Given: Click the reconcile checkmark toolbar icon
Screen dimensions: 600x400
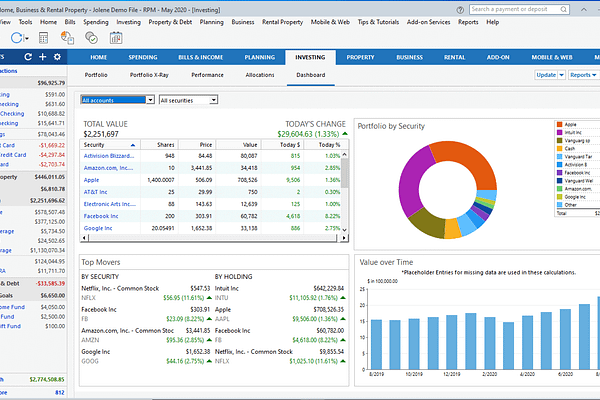Looking at the screenshot, I should pos(94,37).
